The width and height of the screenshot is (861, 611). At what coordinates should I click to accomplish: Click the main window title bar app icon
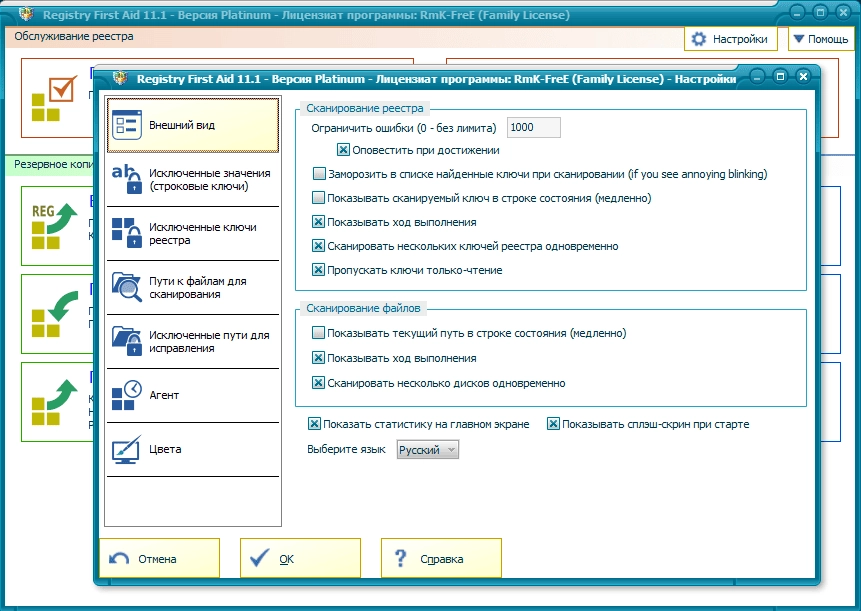point(26,14)
